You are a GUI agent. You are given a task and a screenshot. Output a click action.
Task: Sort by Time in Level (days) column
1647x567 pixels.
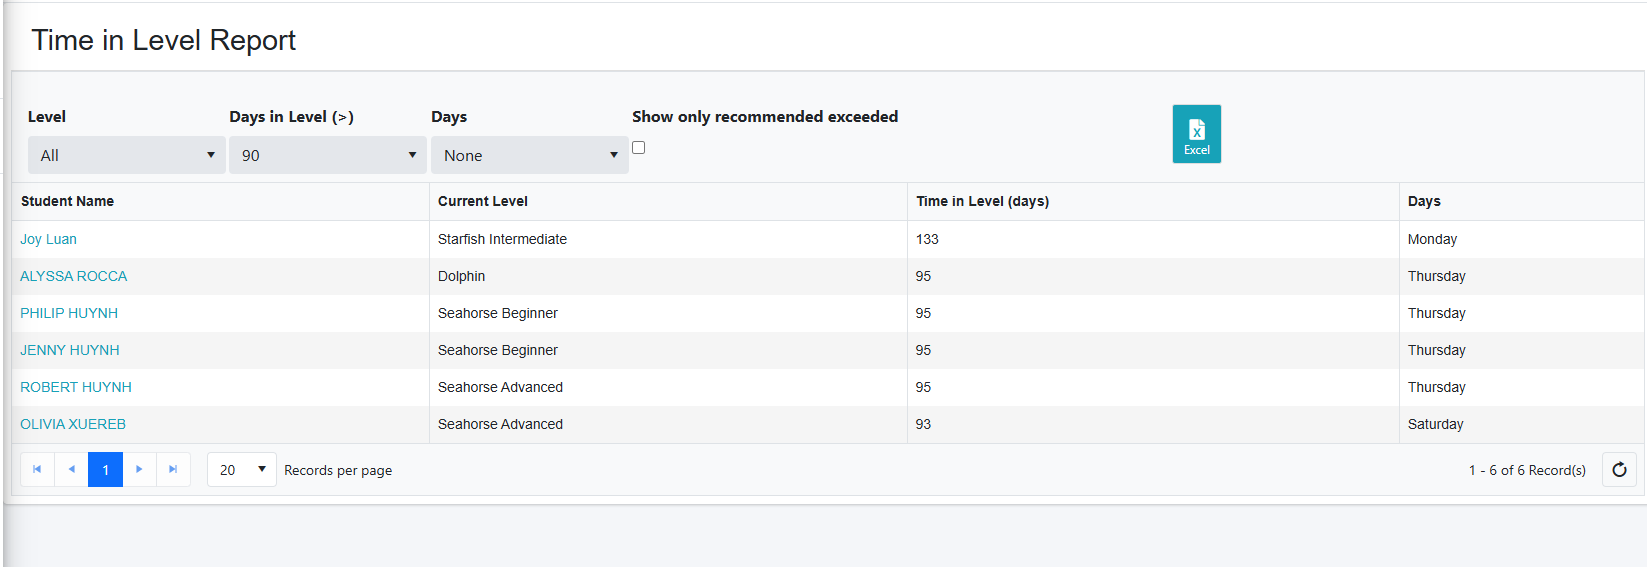coord(982,202)
